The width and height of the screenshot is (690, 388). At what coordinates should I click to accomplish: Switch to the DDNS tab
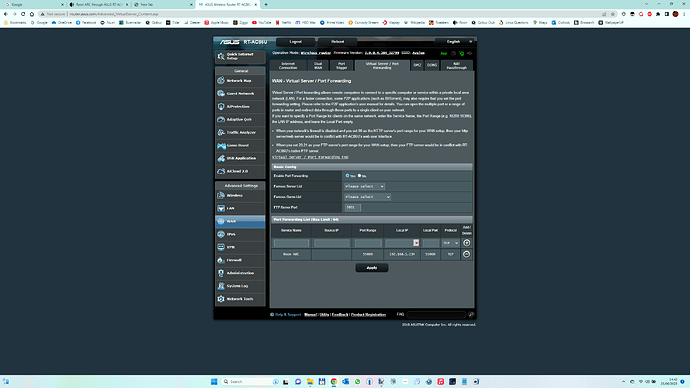coord(432,65)
